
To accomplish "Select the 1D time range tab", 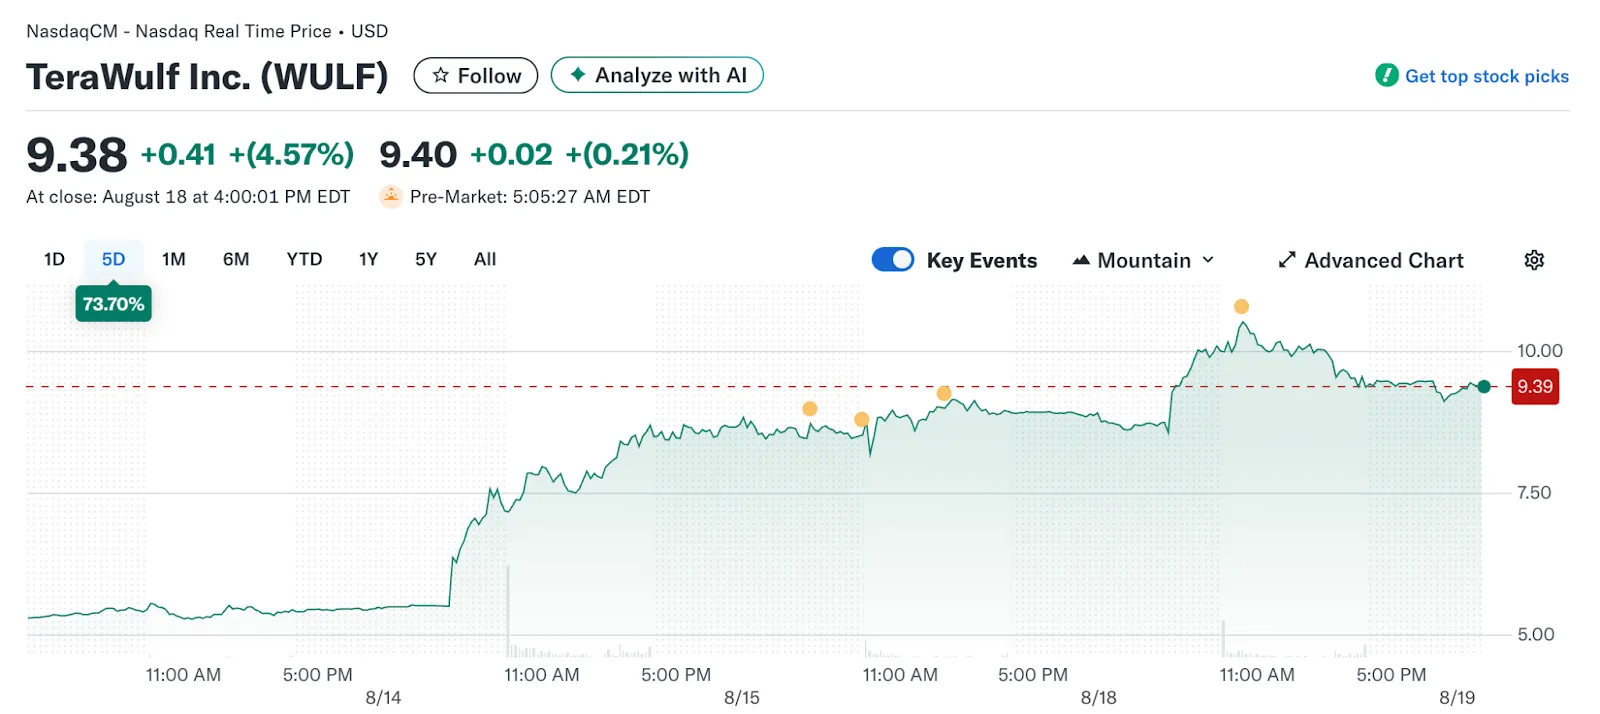I will 54,260.
